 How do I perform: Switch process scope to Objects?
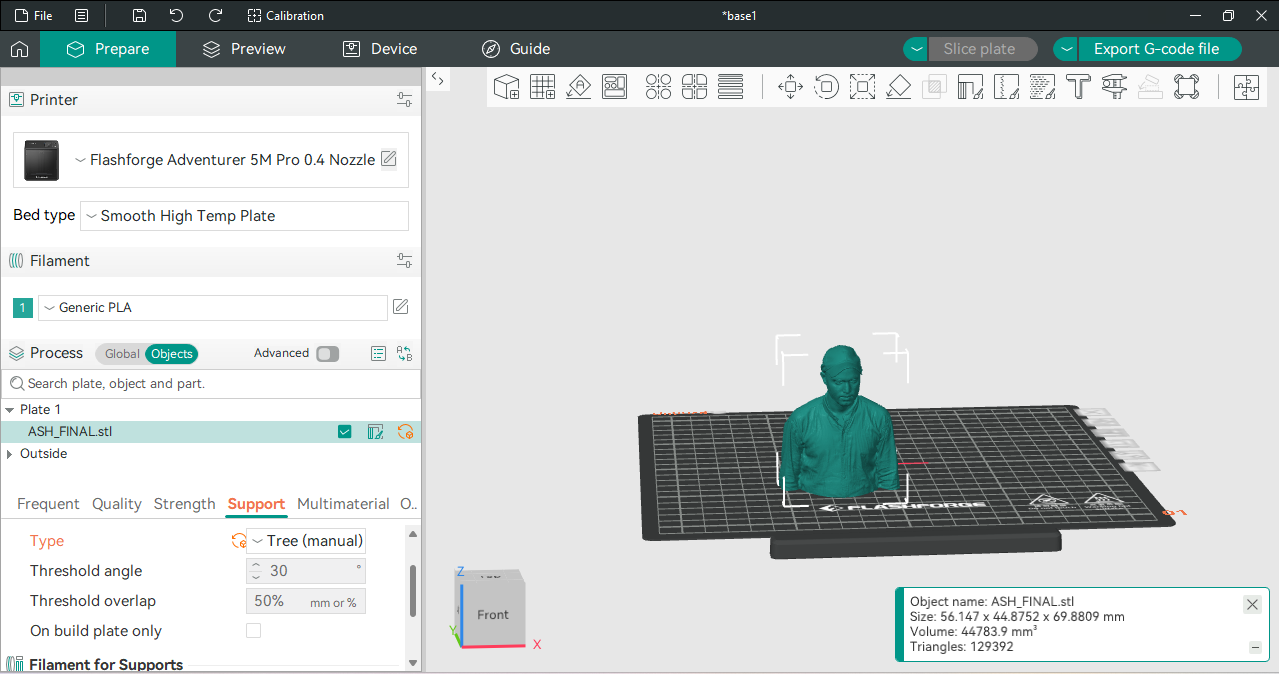point(171,354)
